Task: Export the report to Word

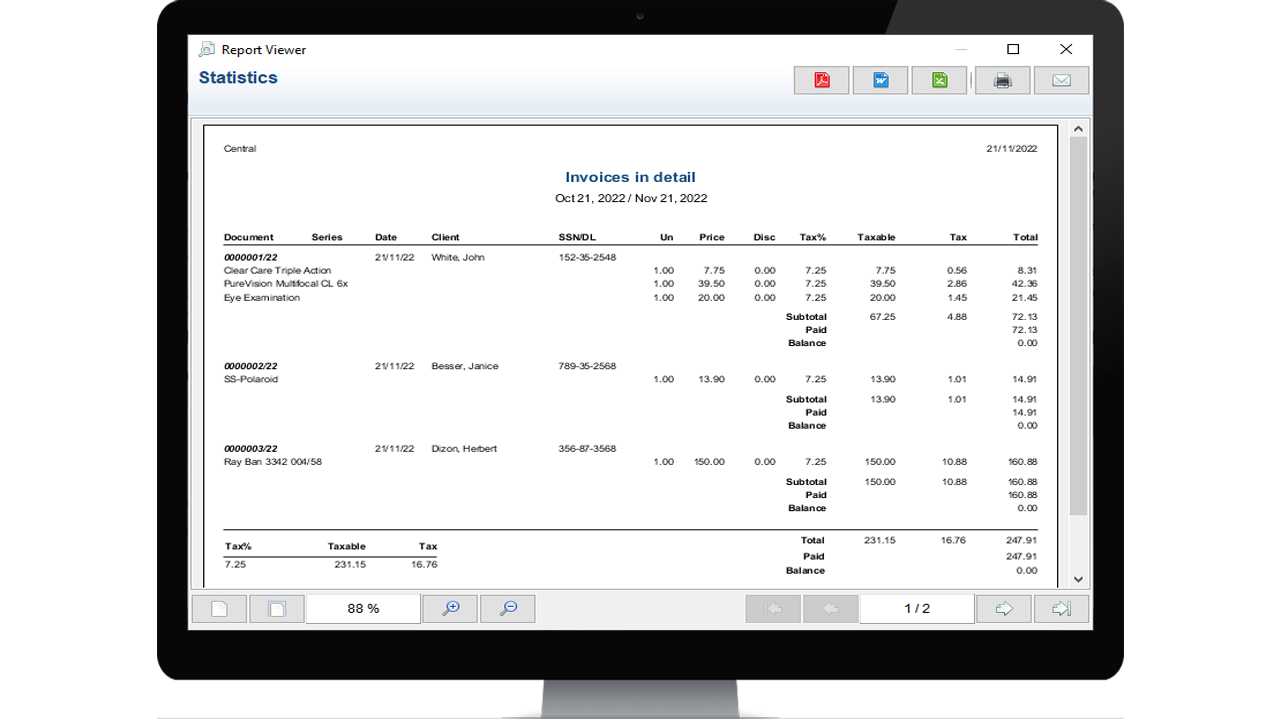Action: click(880, 81)
